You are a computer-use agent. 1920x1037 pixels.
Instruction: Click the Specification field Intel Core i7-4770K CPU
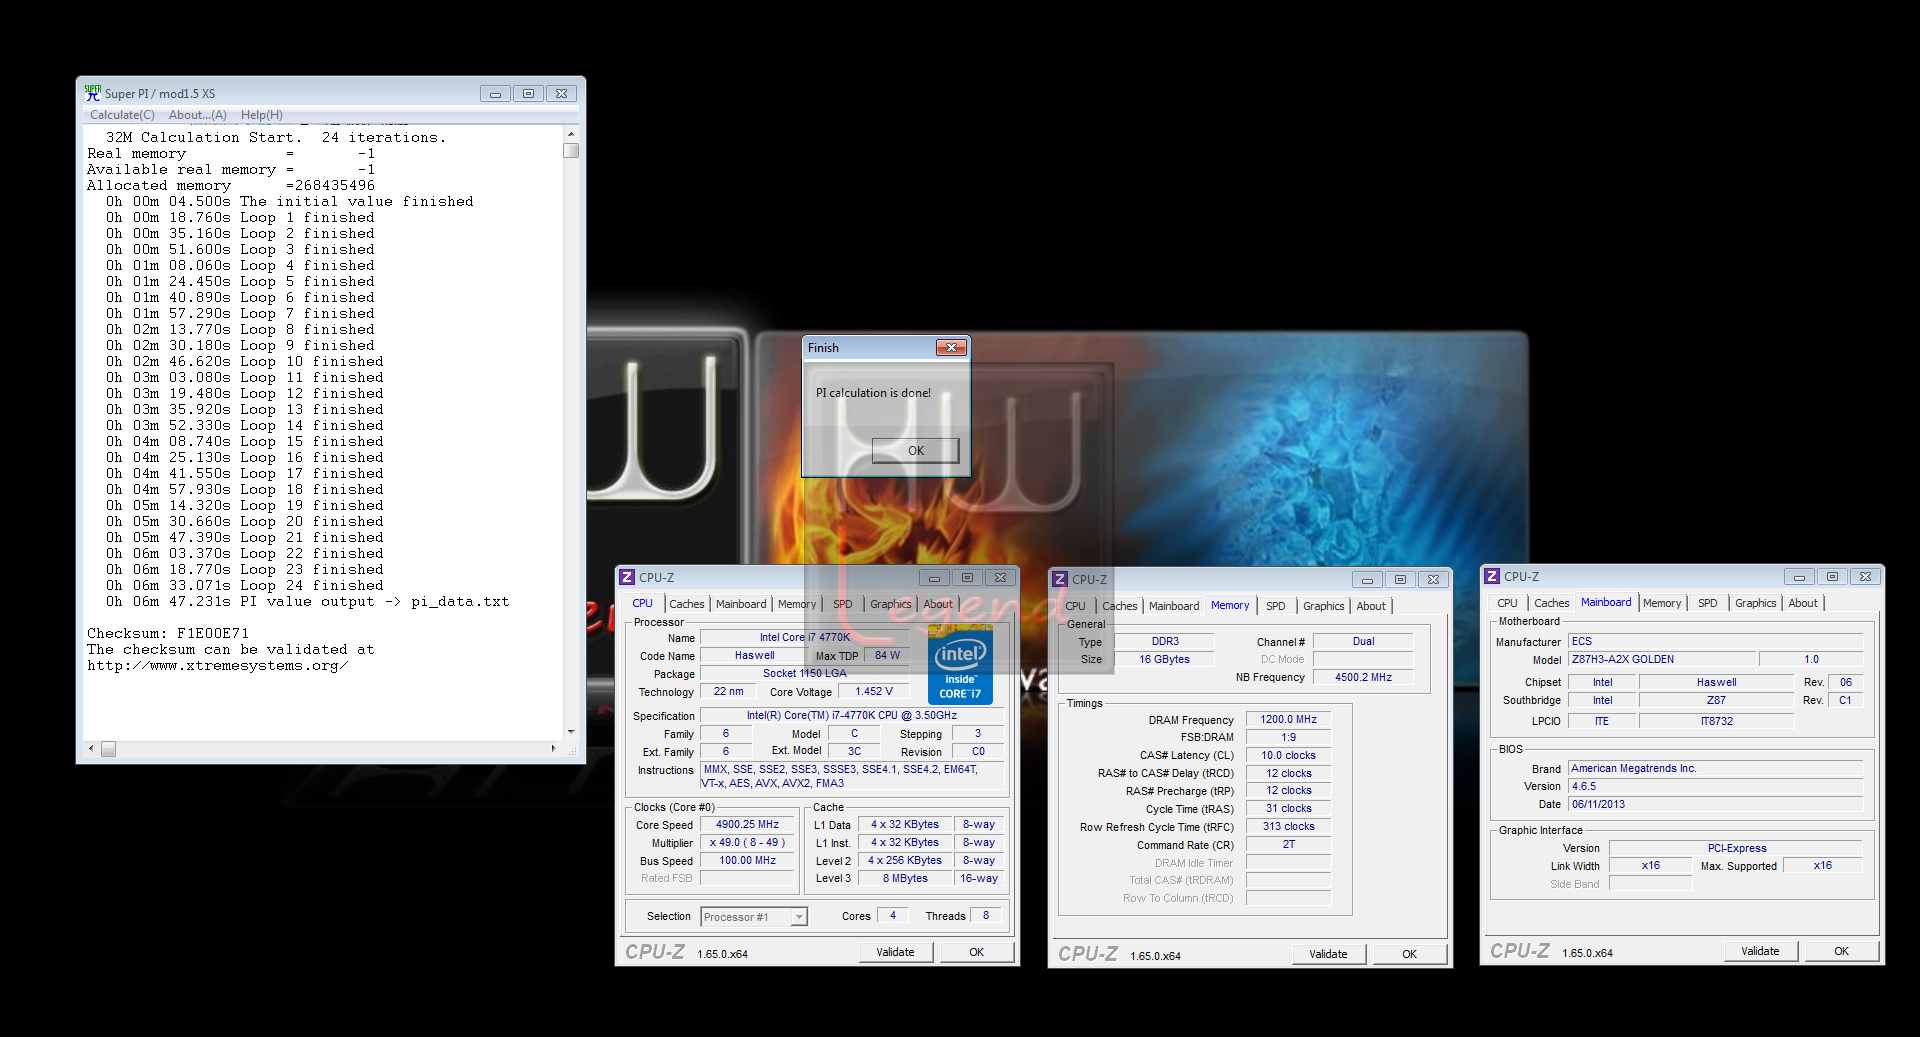[851, 716]
